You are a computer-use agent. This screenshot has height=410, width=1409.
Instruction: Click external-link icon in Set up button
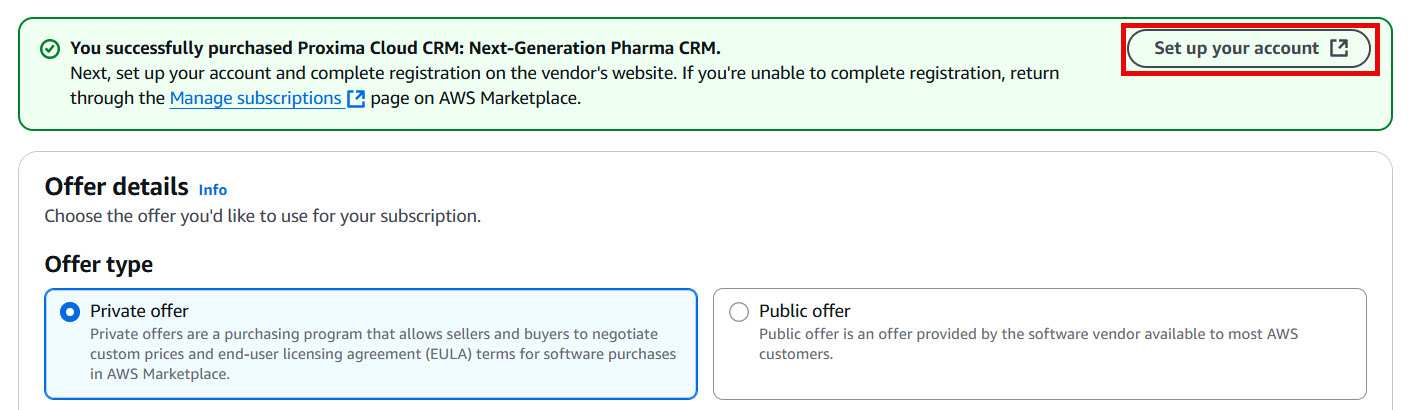tap(1339, 48)
